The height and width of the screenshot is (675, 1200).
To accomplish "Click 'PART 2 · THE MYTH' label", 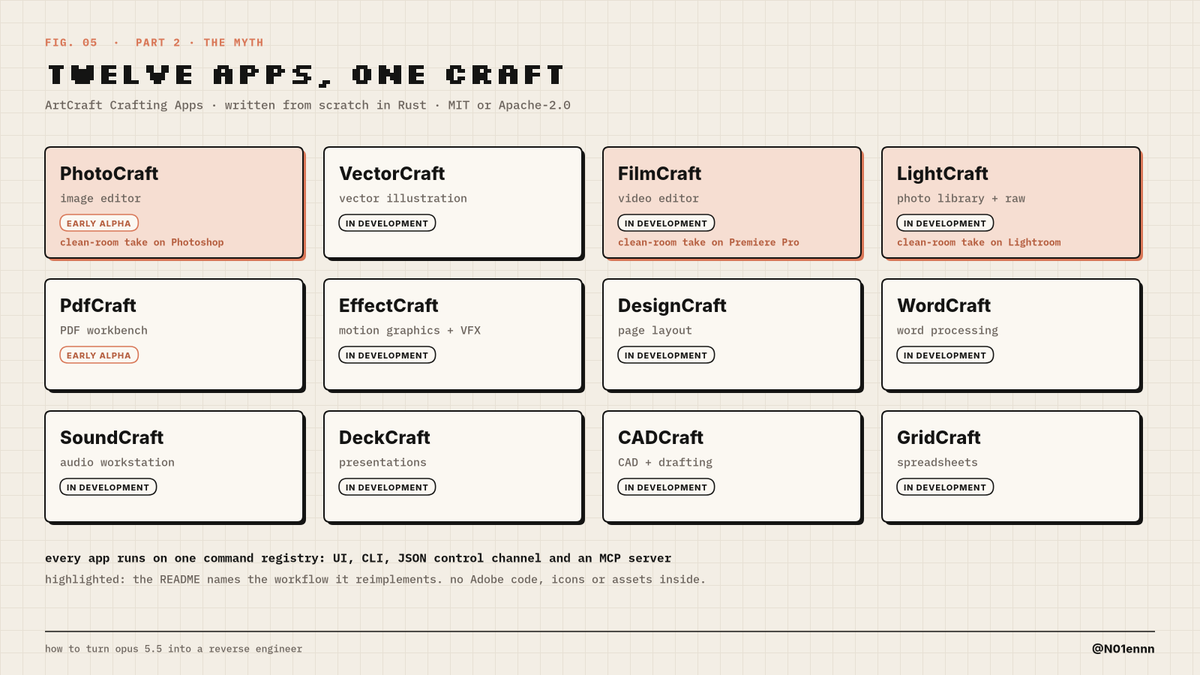I will (x=199, y=43).
